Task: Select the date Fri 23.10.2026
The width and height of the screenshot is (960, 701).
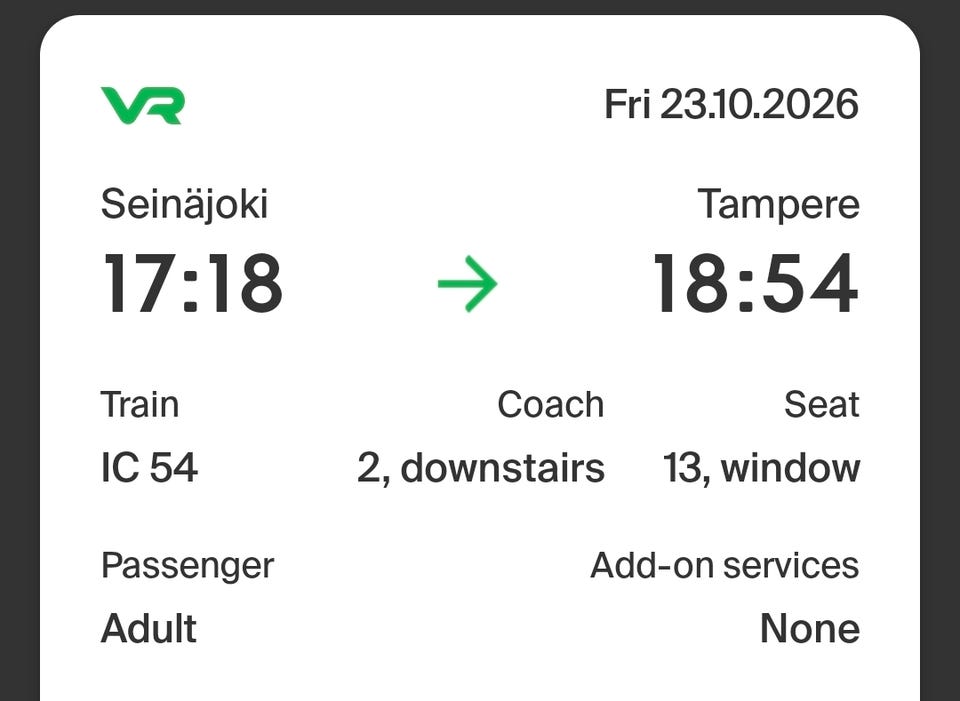Action: [x=732, y=104]
